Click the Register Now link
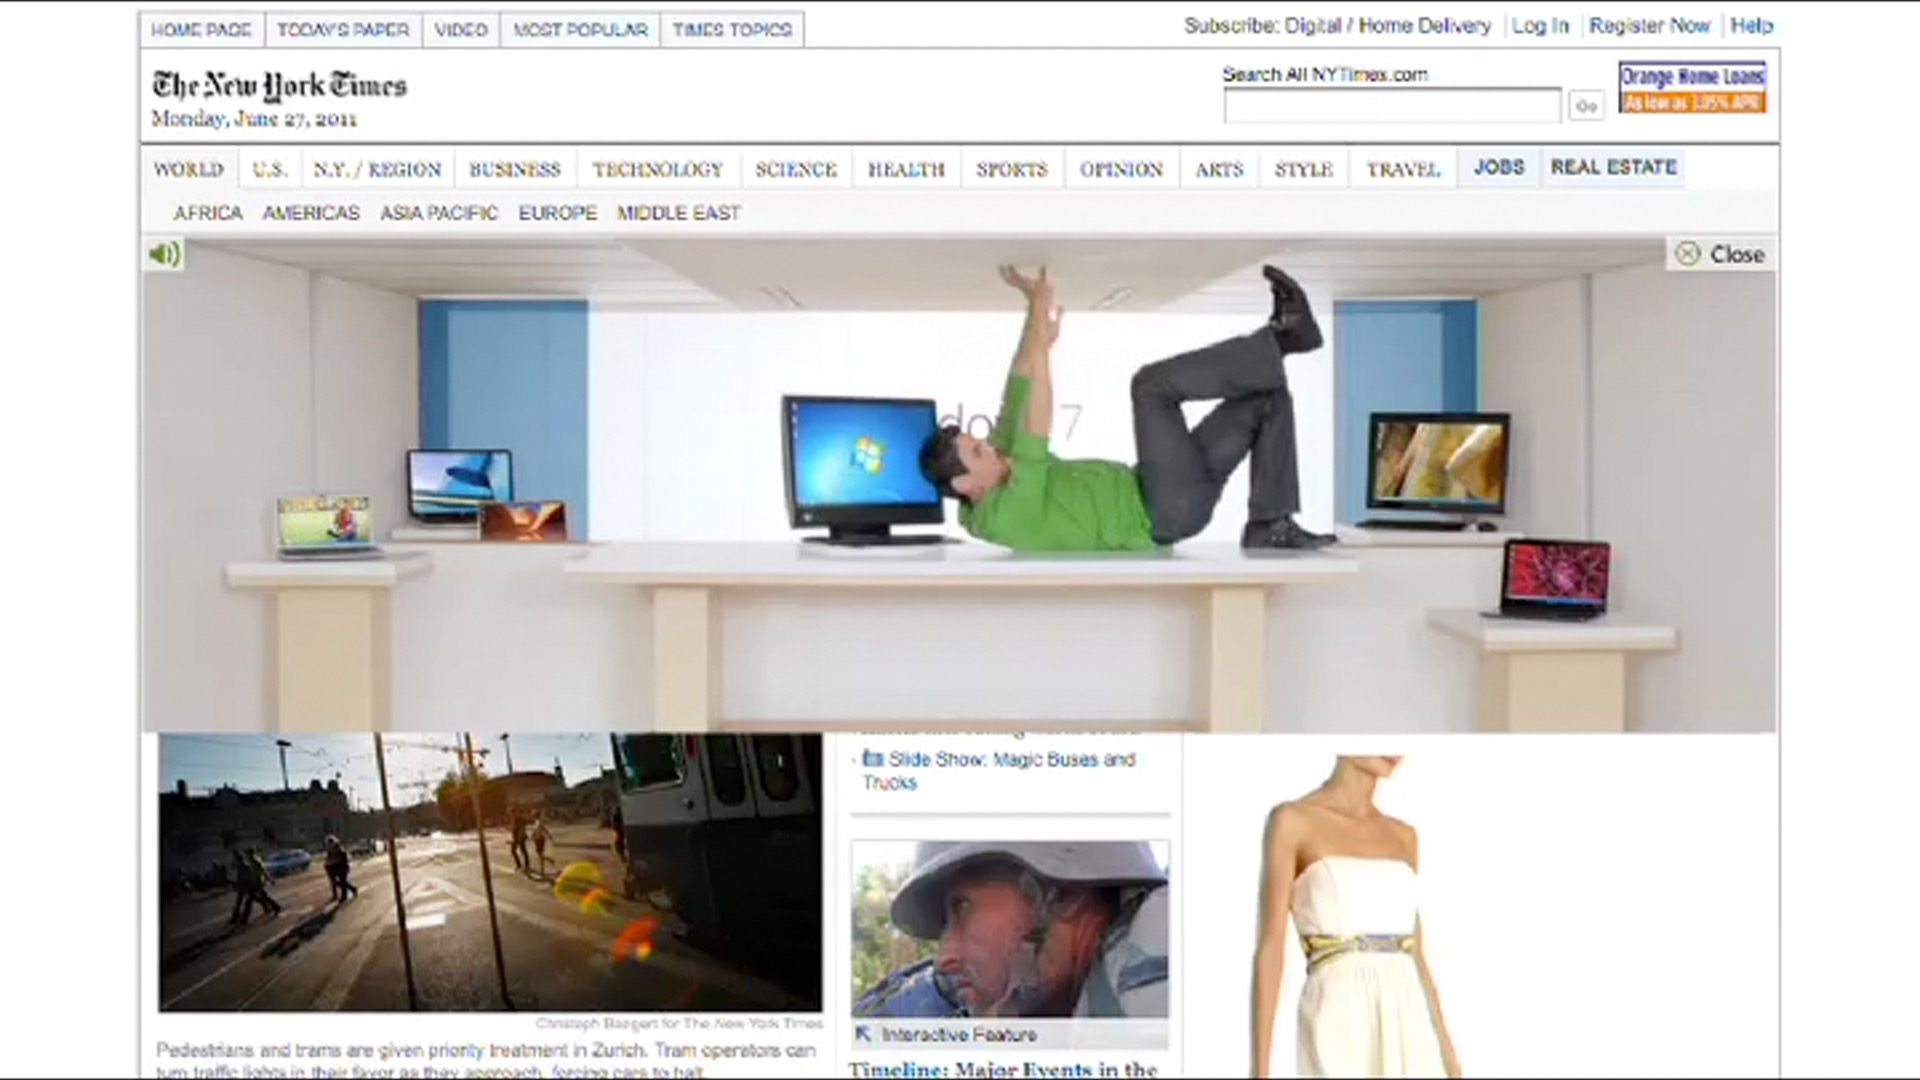The image size is (1920, 1080). pyautogui.click(x=1649, y=26)
